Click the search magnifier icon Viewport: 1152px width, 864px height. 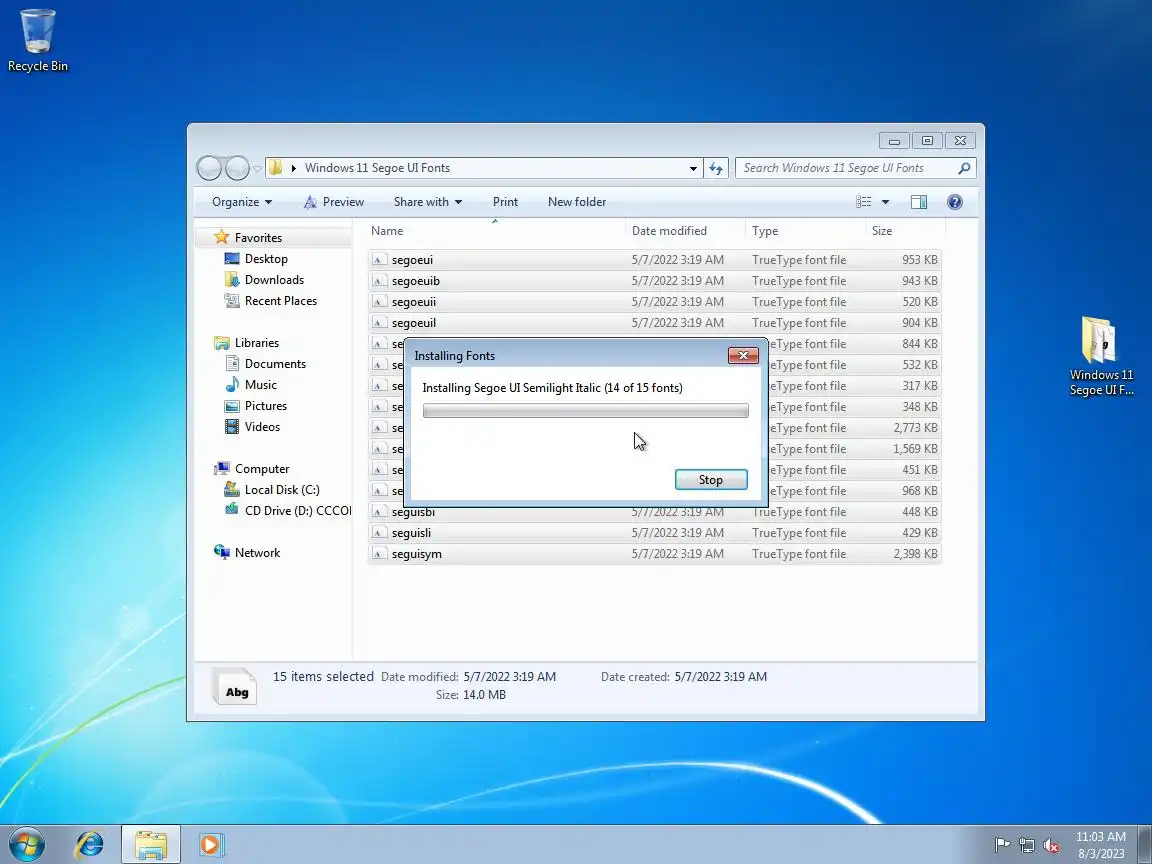click(965, 168)
